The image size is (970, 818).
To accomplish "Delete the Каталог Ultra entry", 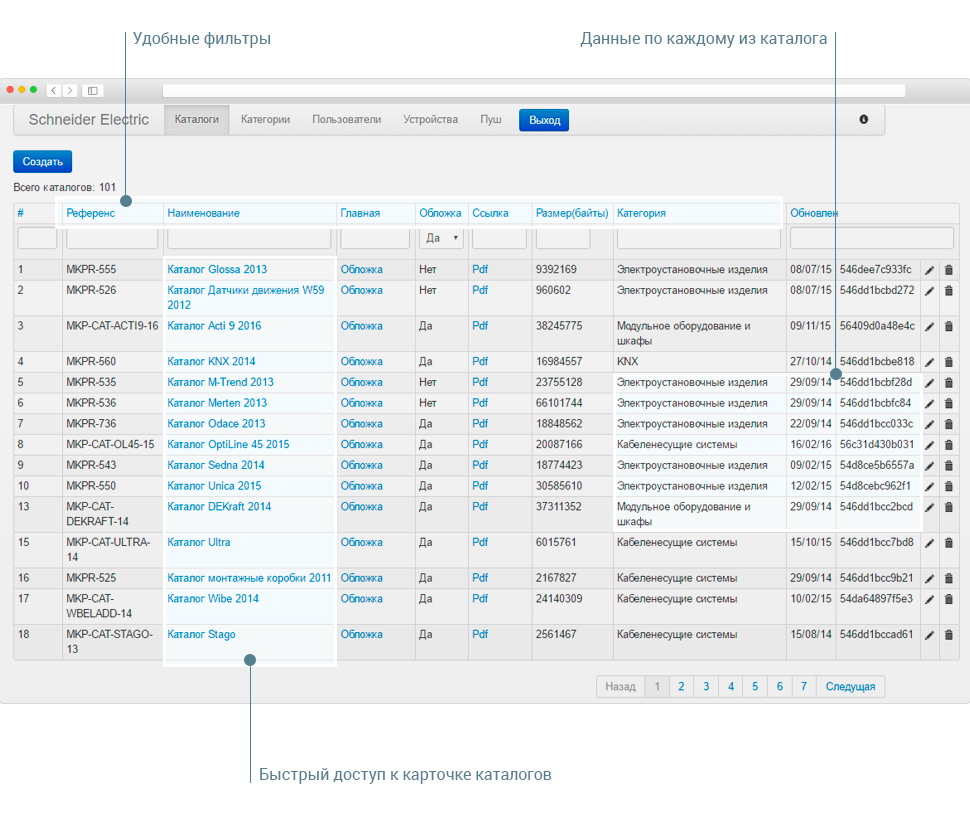I will click(948, 543).
